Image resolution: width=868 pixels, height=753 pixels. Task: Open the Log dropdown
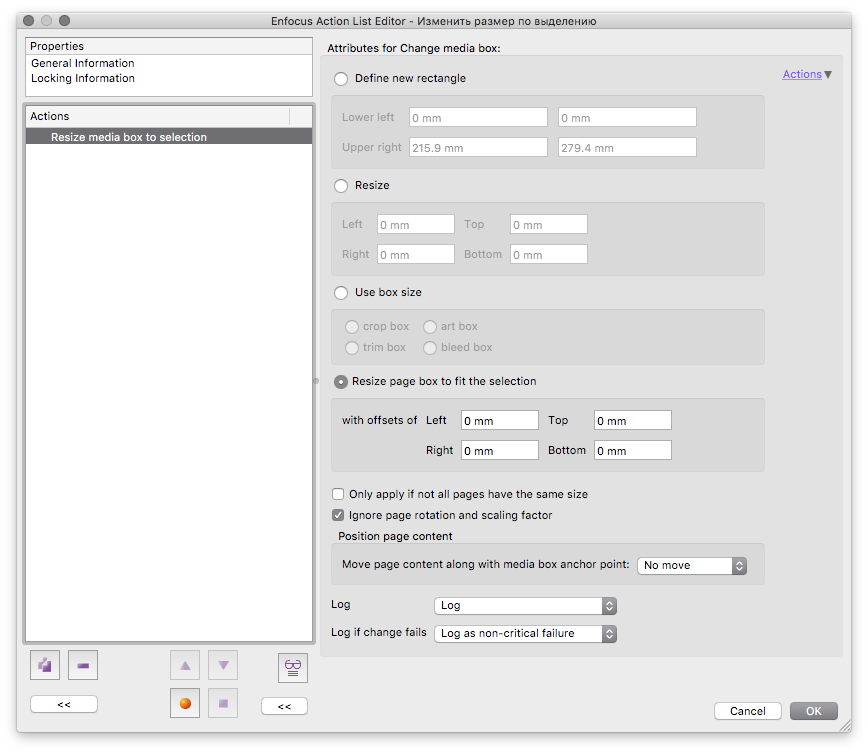525,606
